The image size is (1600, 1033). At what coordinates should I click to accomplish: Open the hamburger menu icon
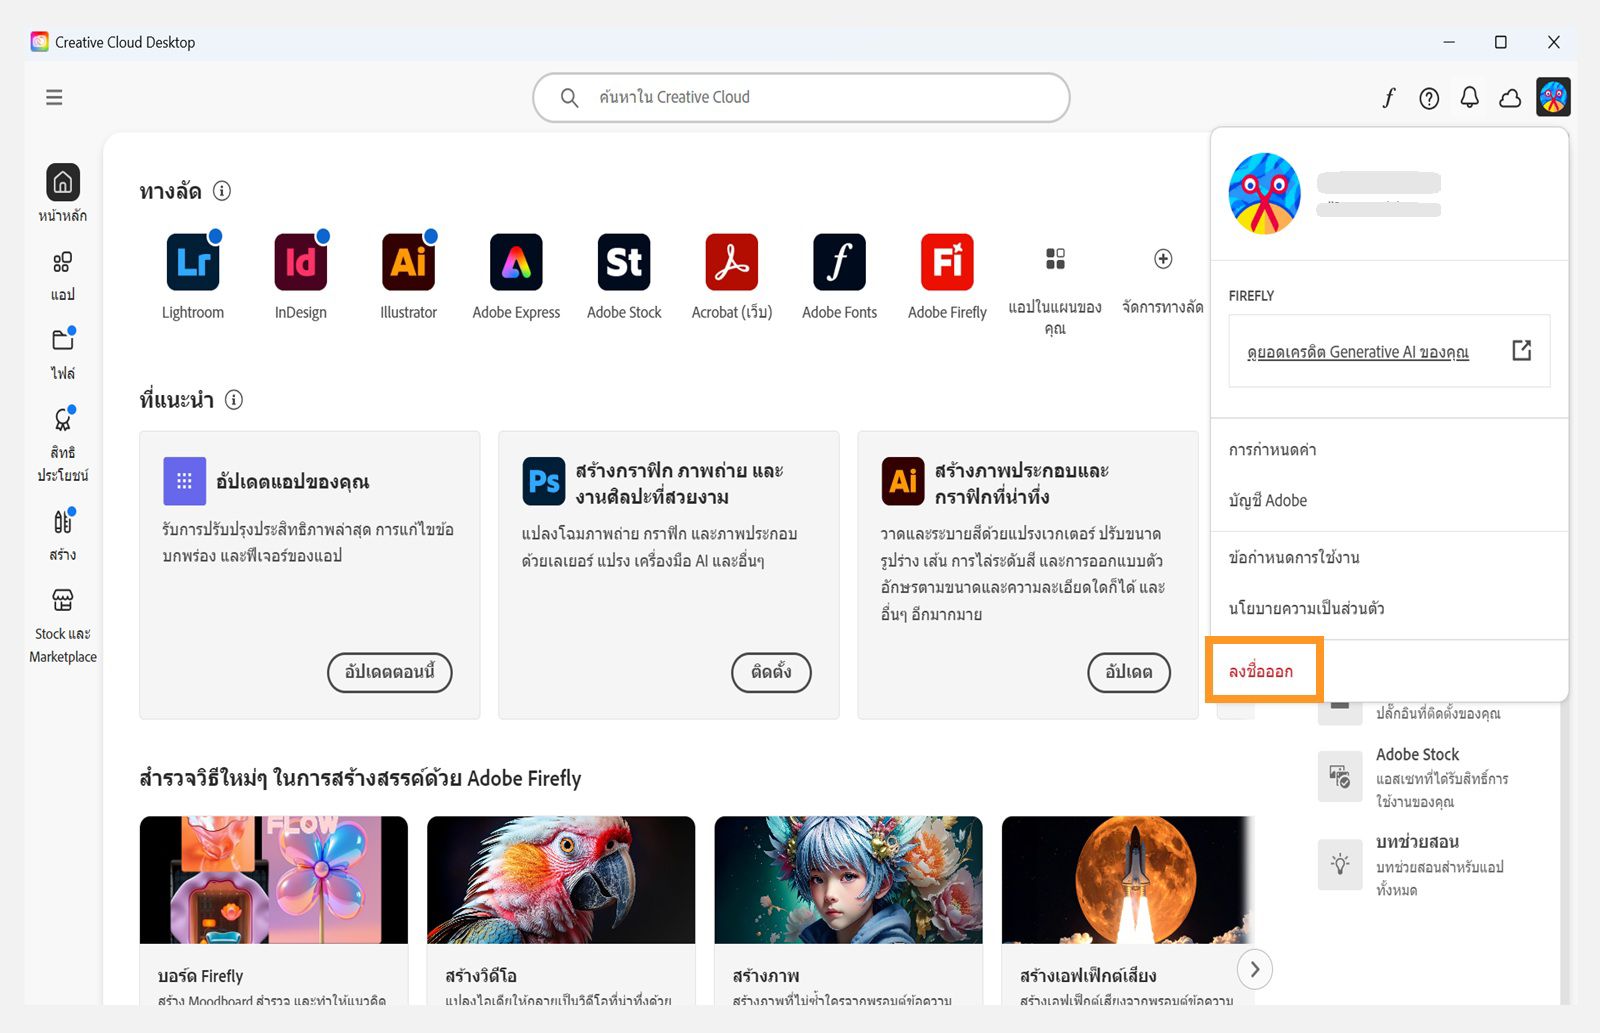[x=54, y=97]
